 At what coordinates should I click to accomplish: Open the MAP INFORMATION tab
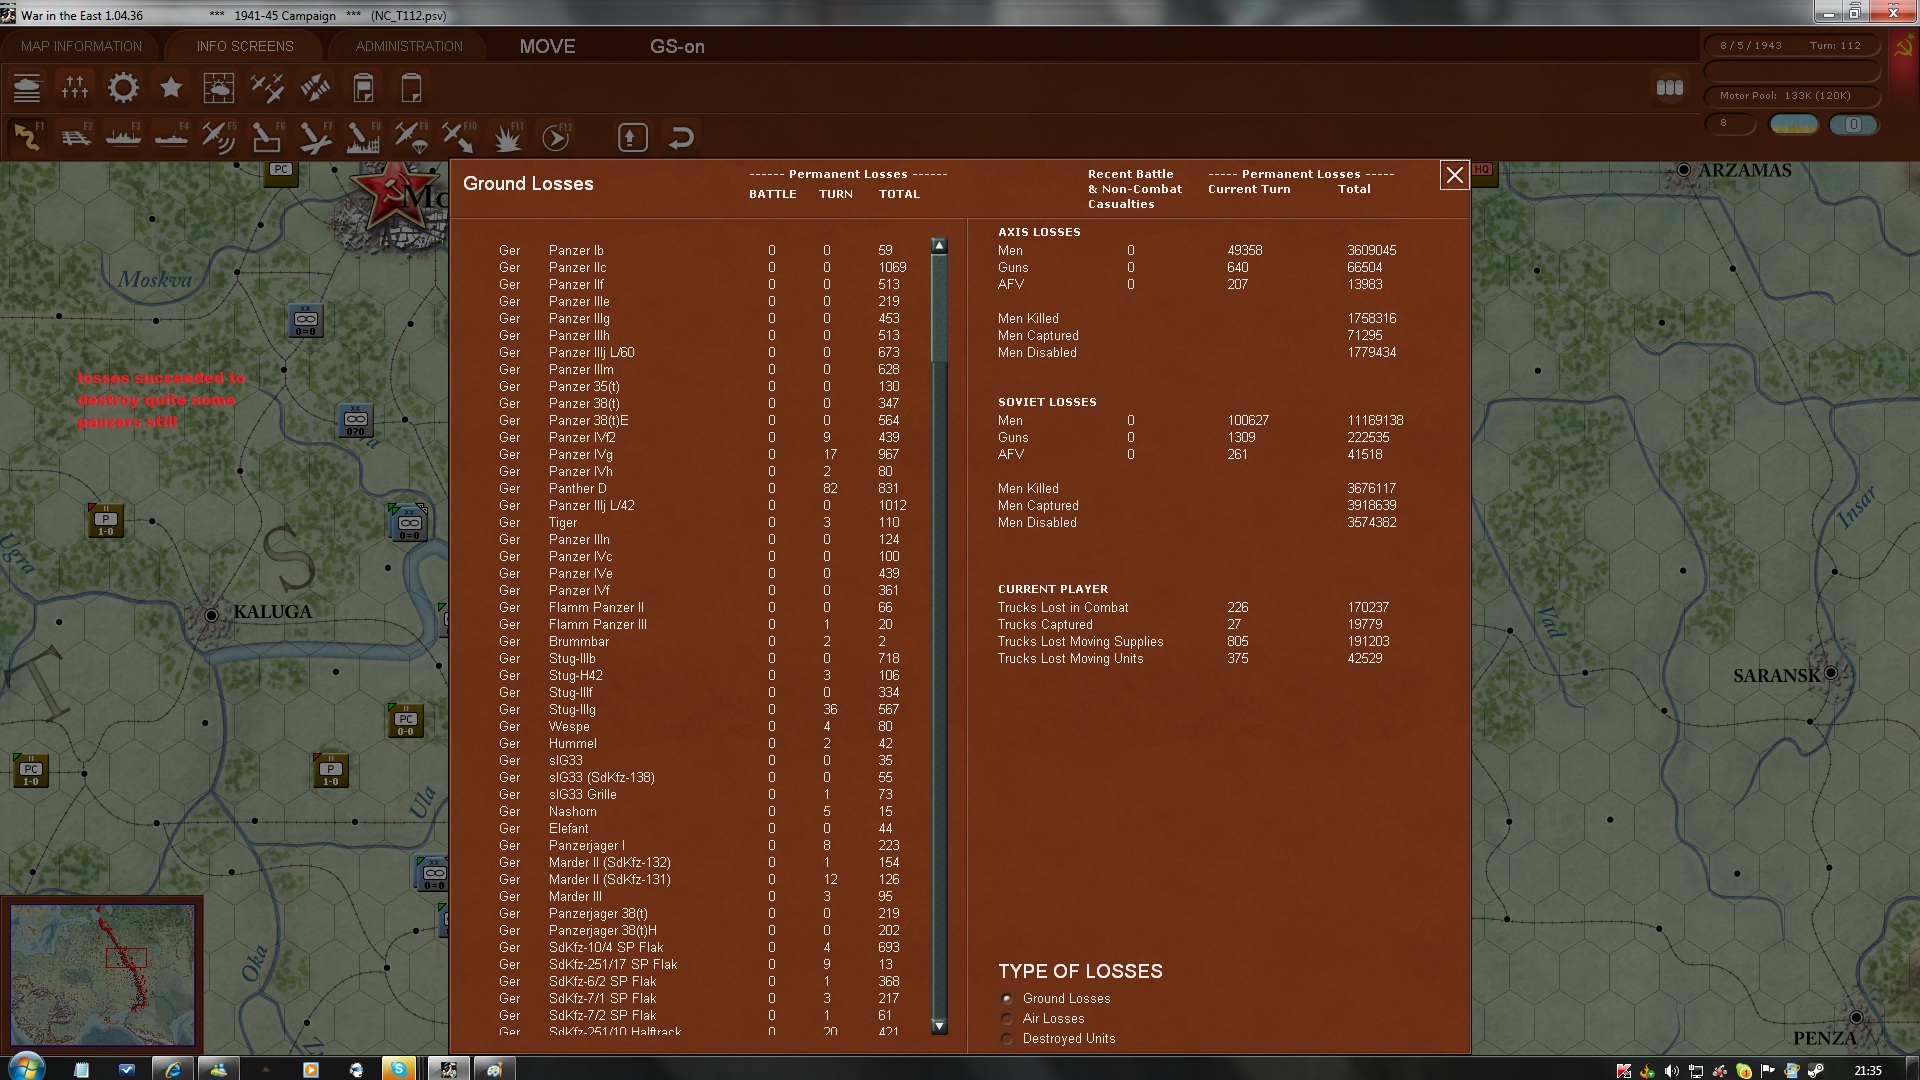point(81,46)
